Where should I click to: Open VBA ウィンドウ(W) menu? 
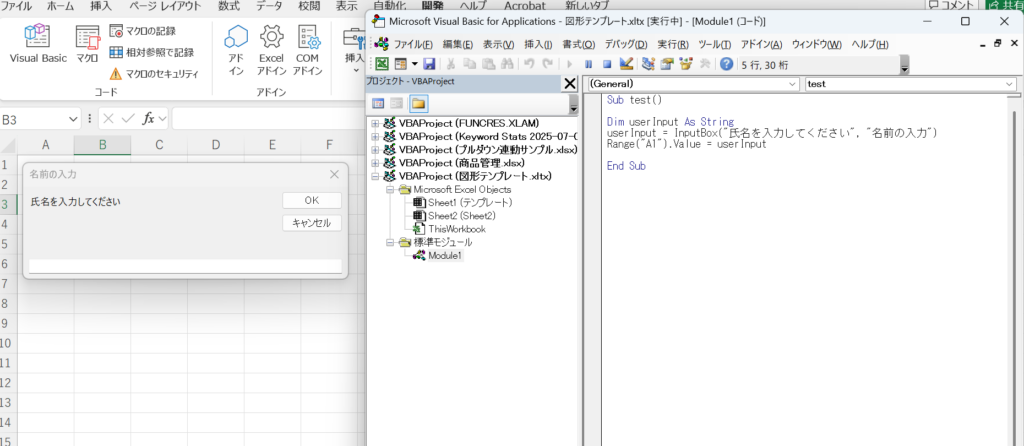(816, 44)
